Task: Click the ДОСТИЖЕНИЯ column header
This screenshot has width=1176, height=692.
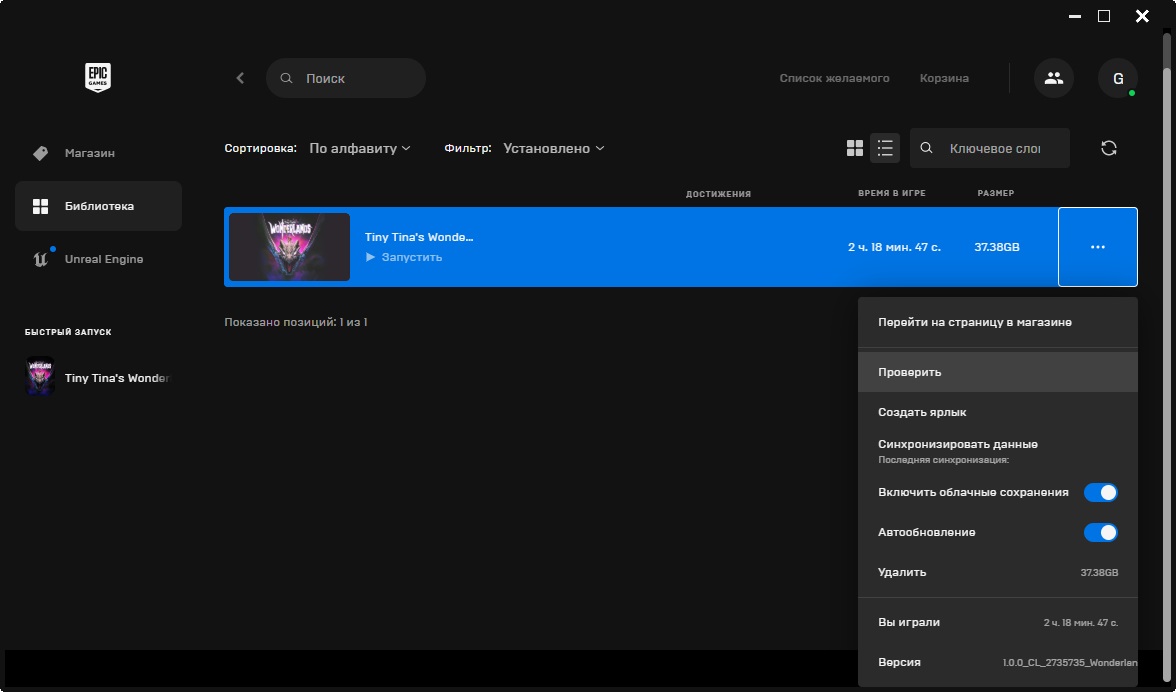Action: pos(718,194)
